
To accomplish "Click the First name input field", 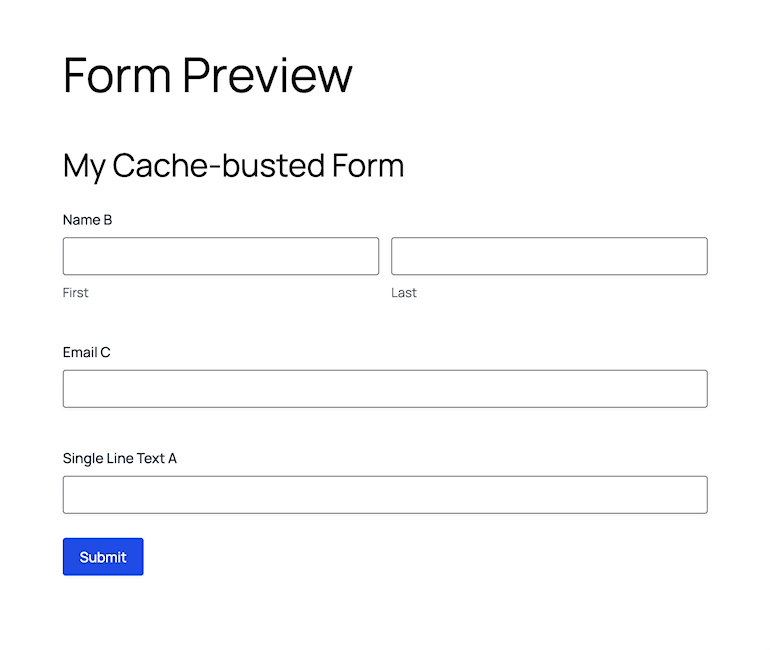I will coord(220,256).
